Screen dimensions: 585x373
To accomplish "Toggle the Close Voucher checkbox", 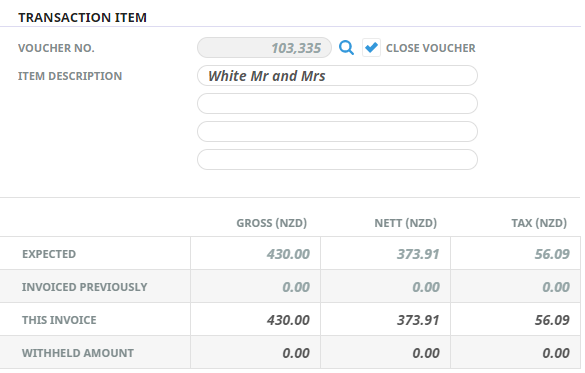I will pyautogui.click(x=371, y=48).
